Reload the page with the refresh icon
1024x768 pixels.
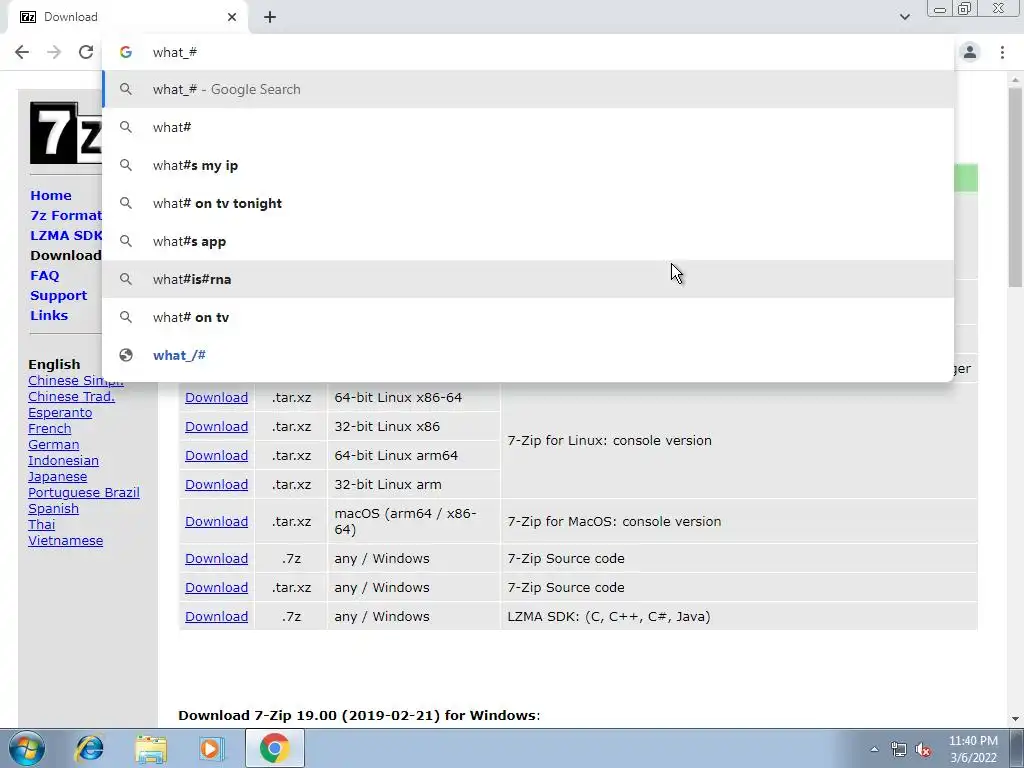[x=86, y=52]
